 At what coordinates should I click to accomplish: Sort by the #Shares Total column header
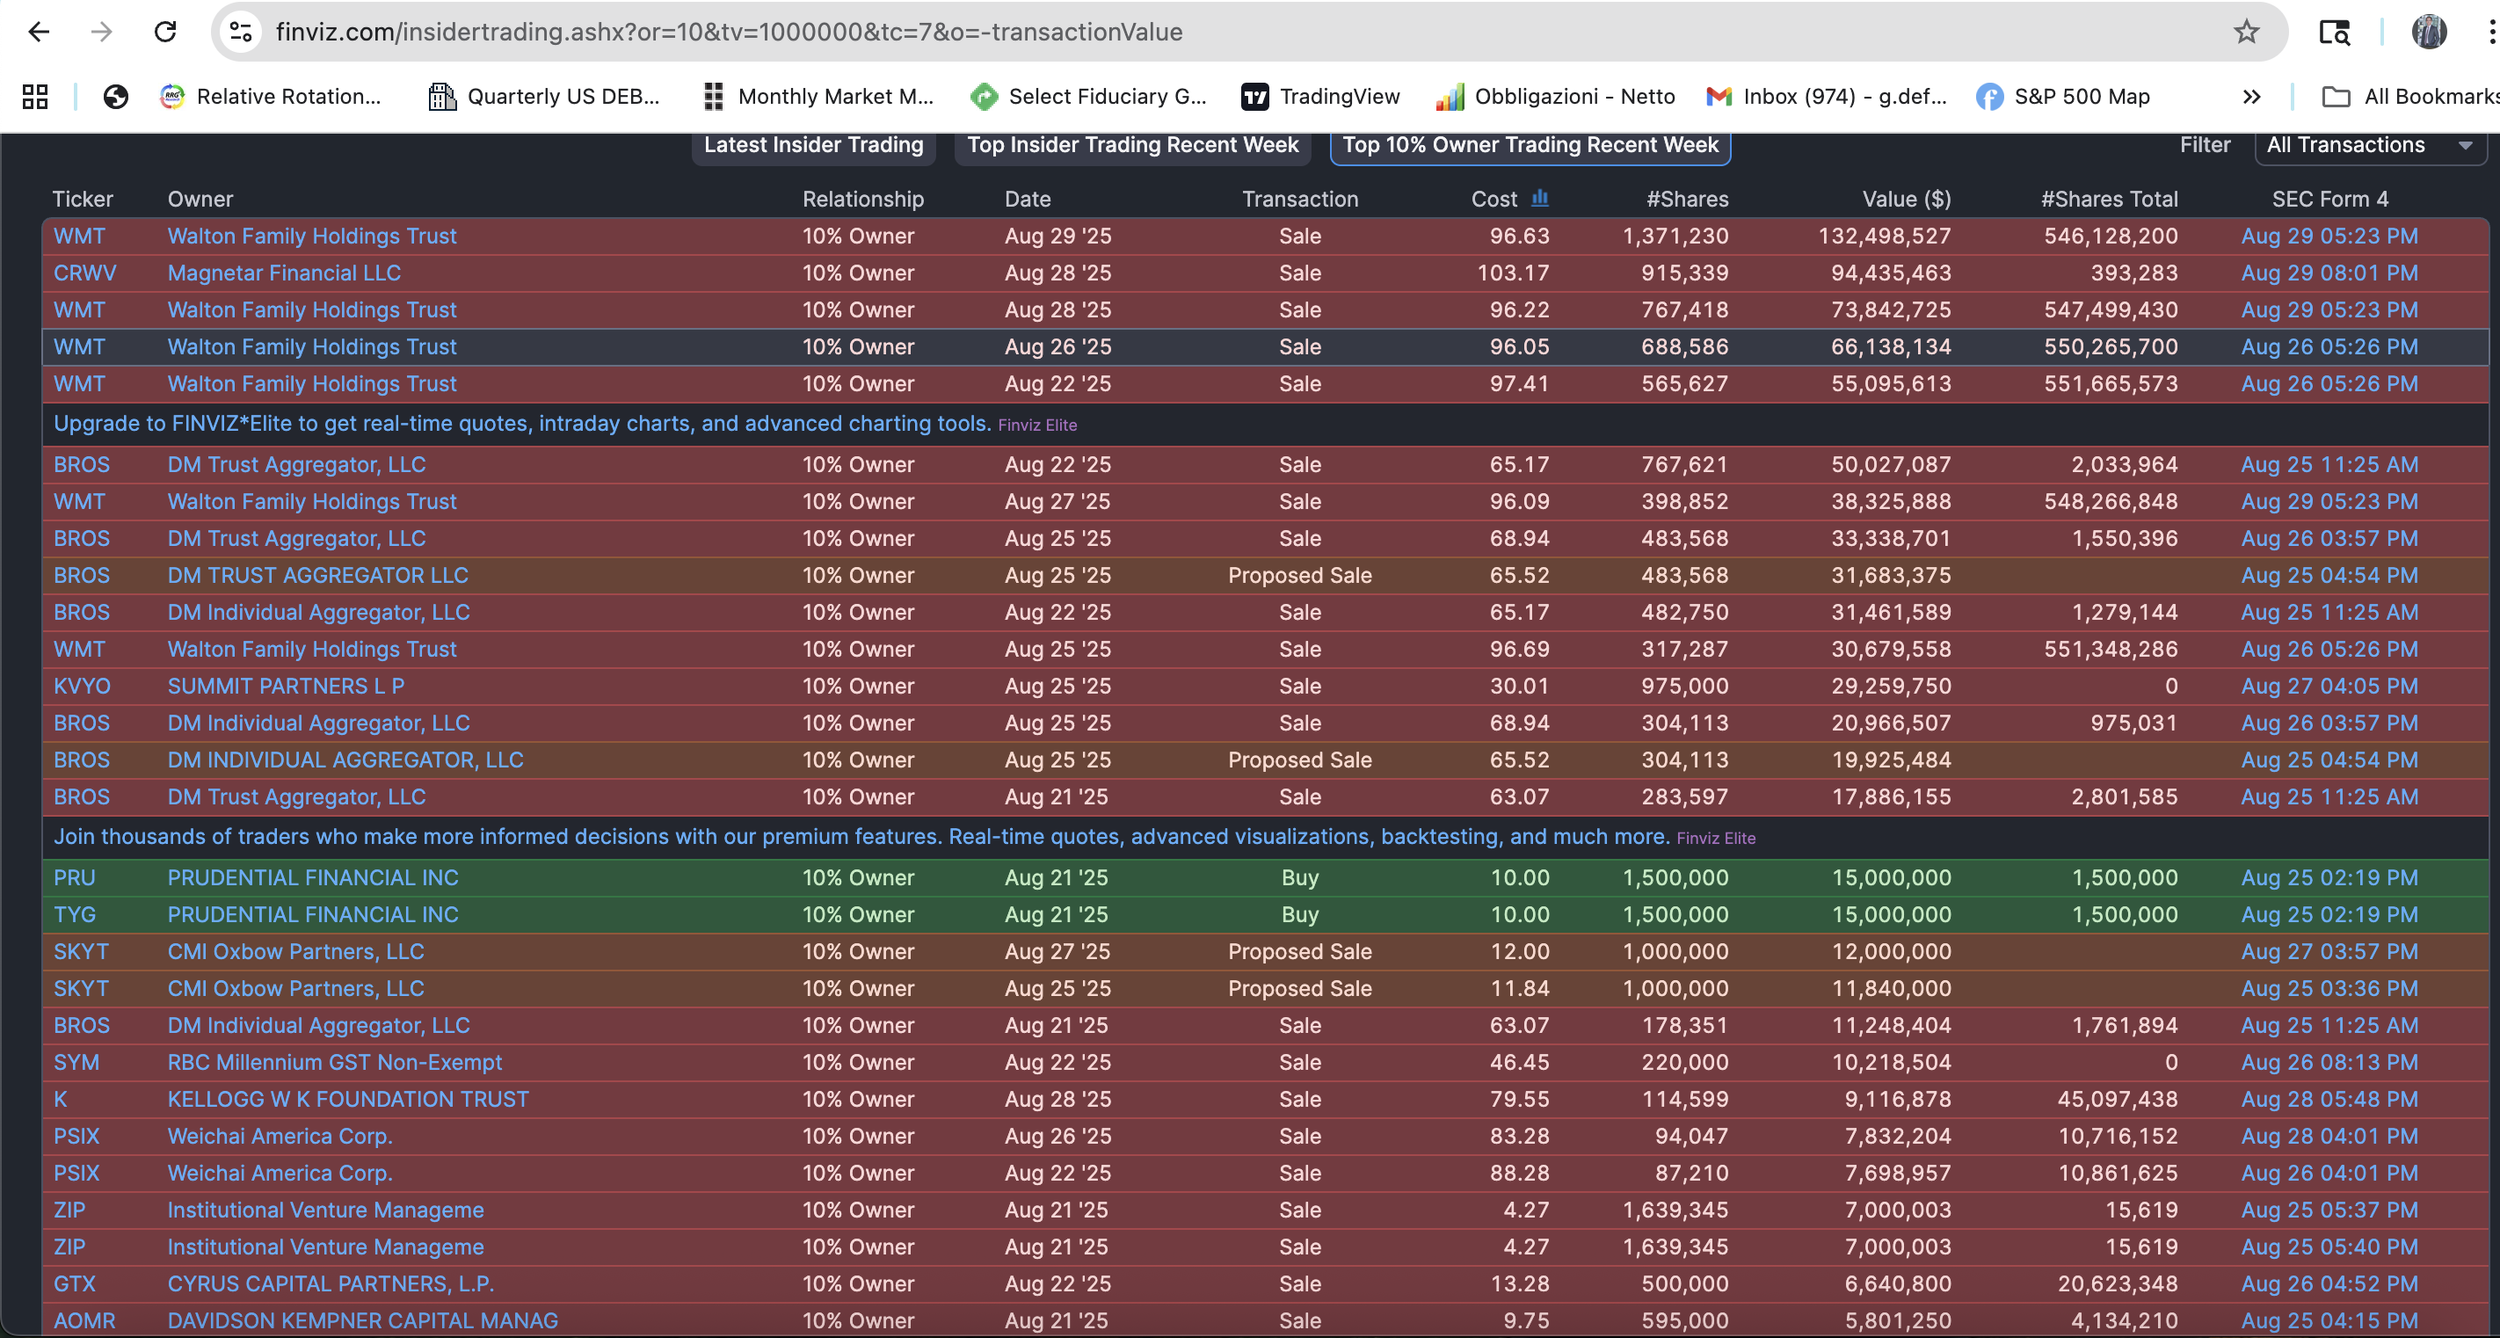coord(2109,199)
